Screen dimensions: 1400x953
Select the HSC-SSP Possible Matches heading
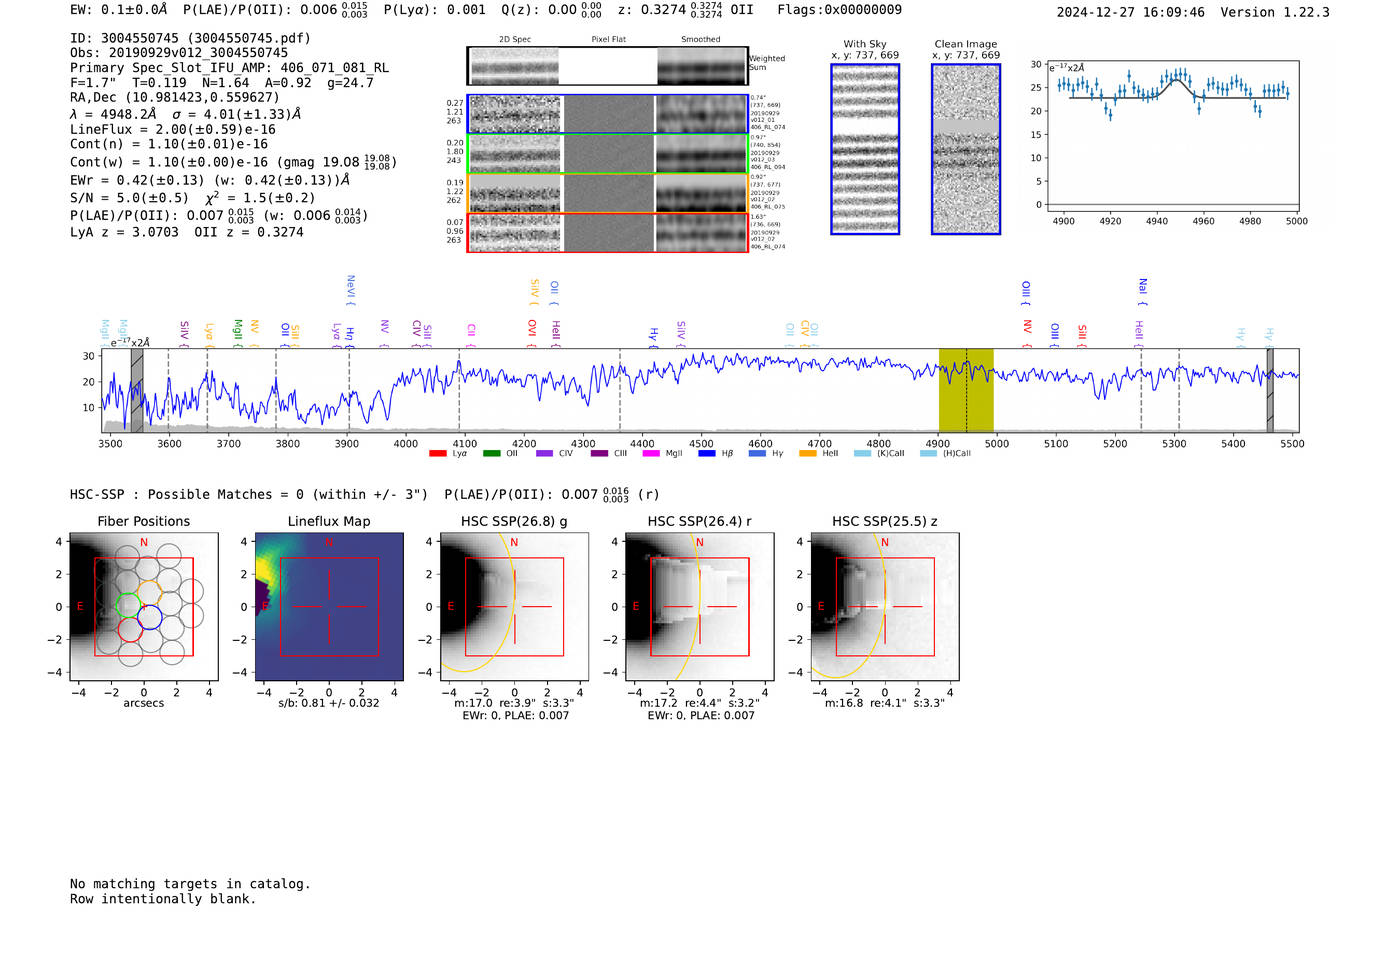249,495
